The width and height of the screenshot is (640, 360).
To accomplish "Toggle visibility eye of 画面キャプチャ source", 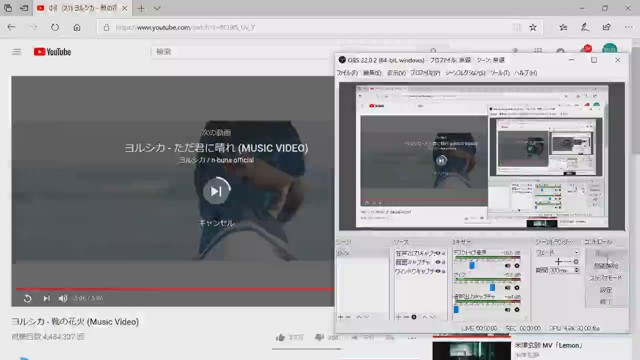I will pos(438,262).
